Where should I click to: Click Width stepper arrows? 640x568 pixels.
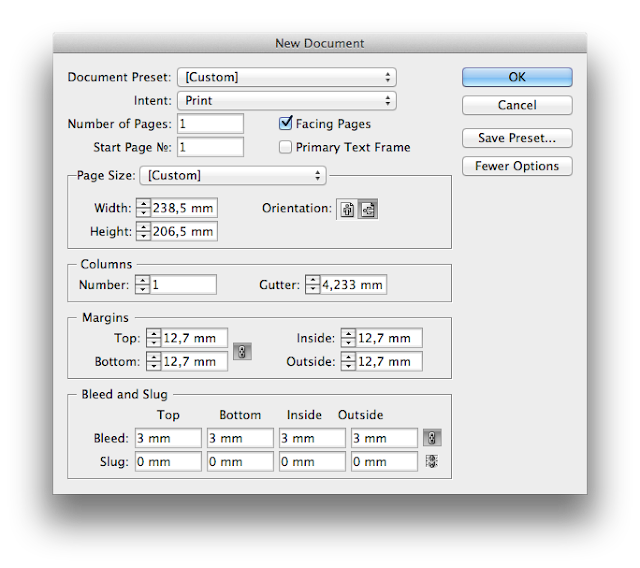[143, 208]
